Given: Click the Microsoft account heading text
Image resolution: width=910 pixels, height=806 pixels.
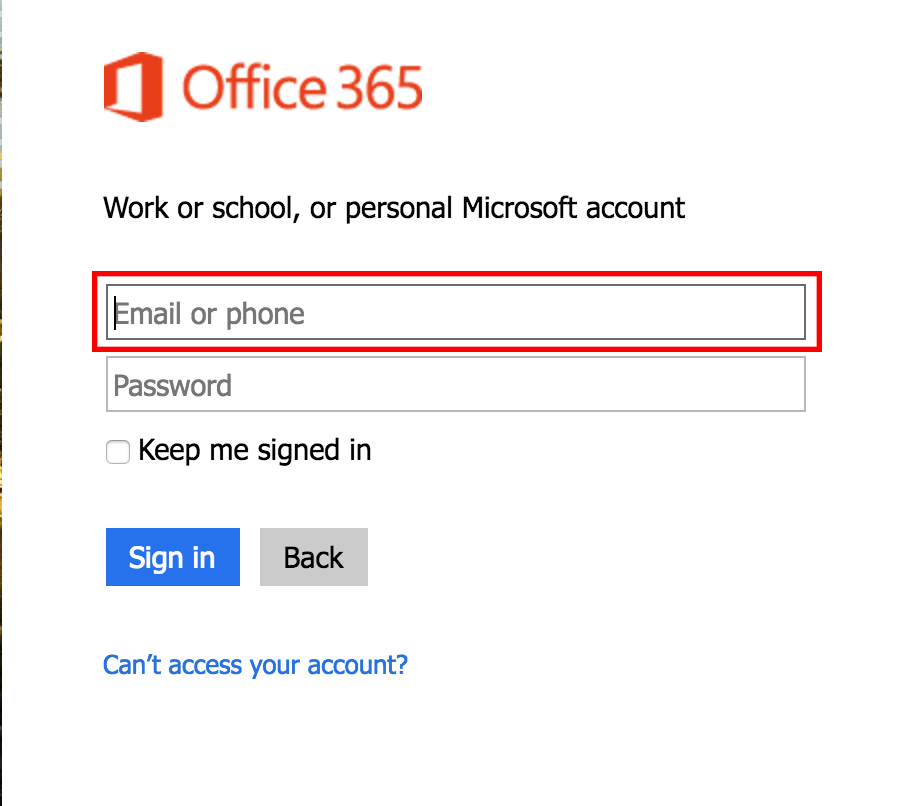Looking at the screenshot, I should click(x=394, y=208).
